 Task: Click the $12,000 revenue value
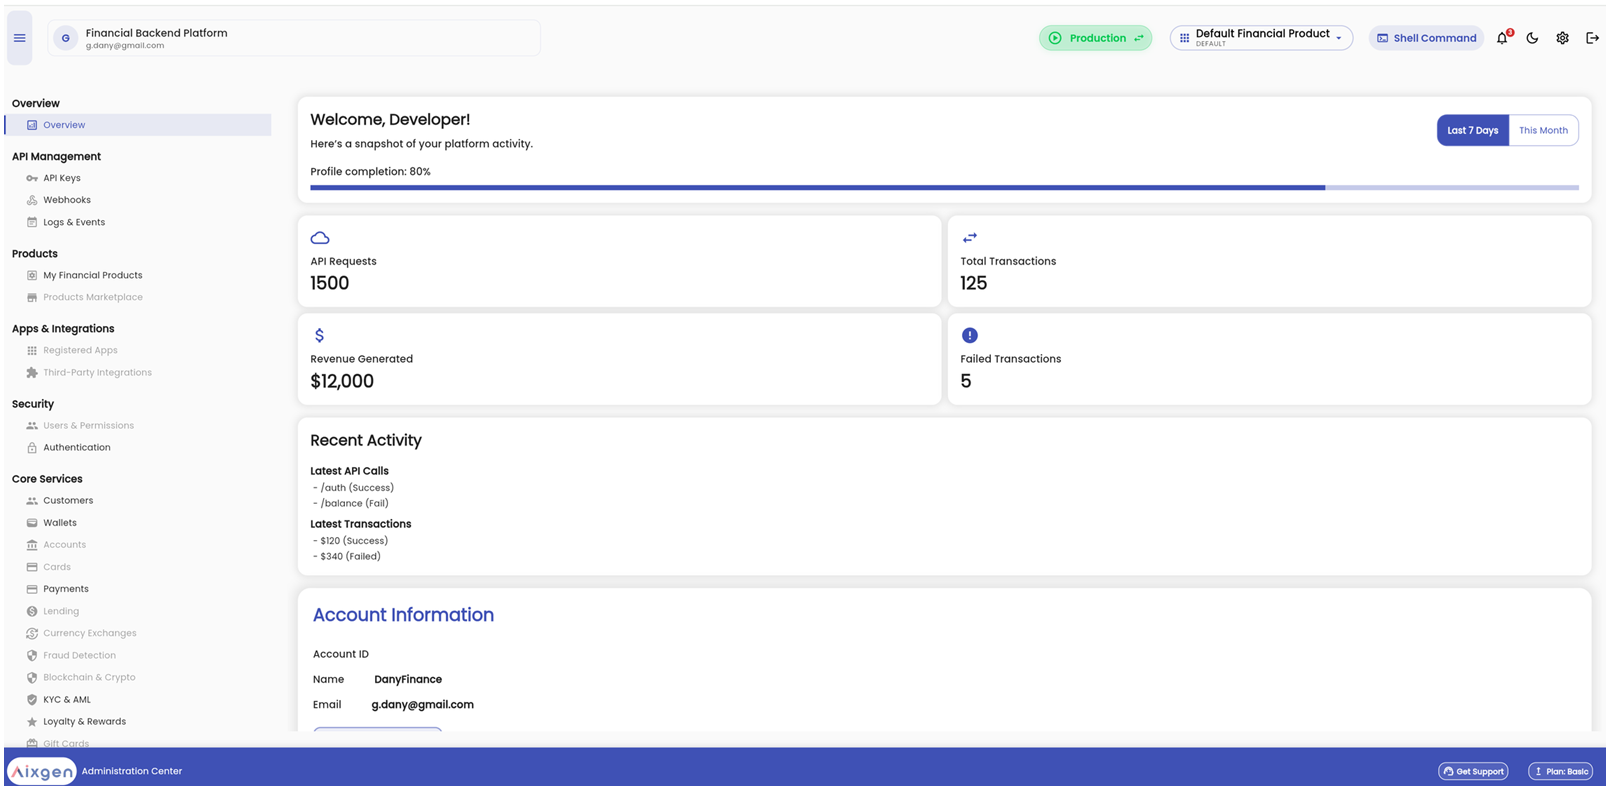[x=342, y=381]
